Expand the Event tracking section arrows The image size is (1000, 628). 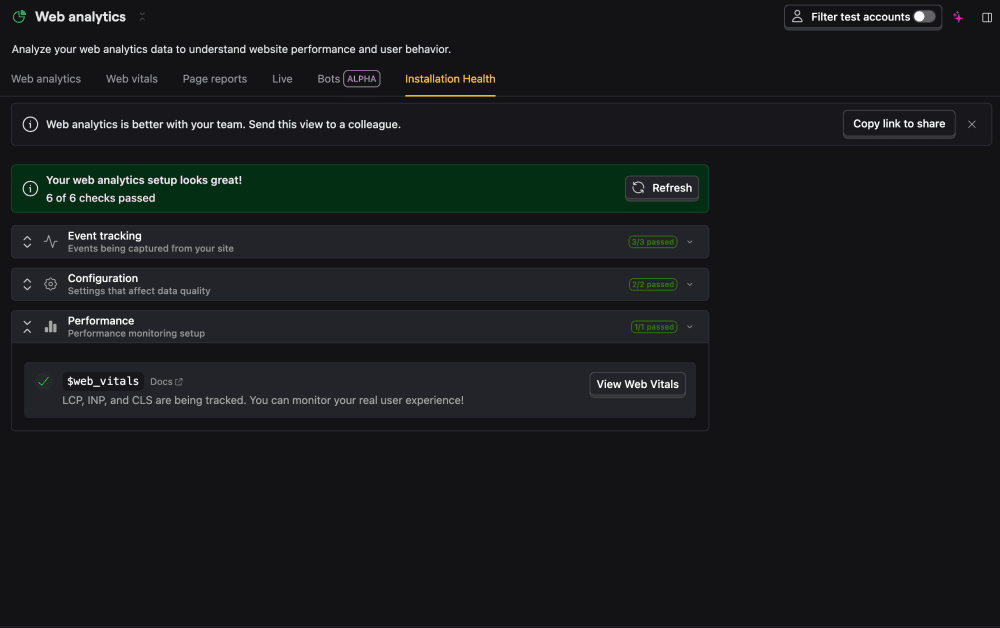(x=27, y=242)
